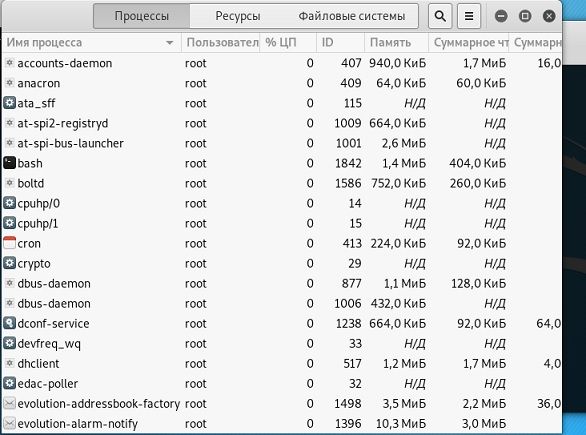The height and width of the screenshot is (435, 586).
Task: Sort by ID column header
Action: pos(340,43)
